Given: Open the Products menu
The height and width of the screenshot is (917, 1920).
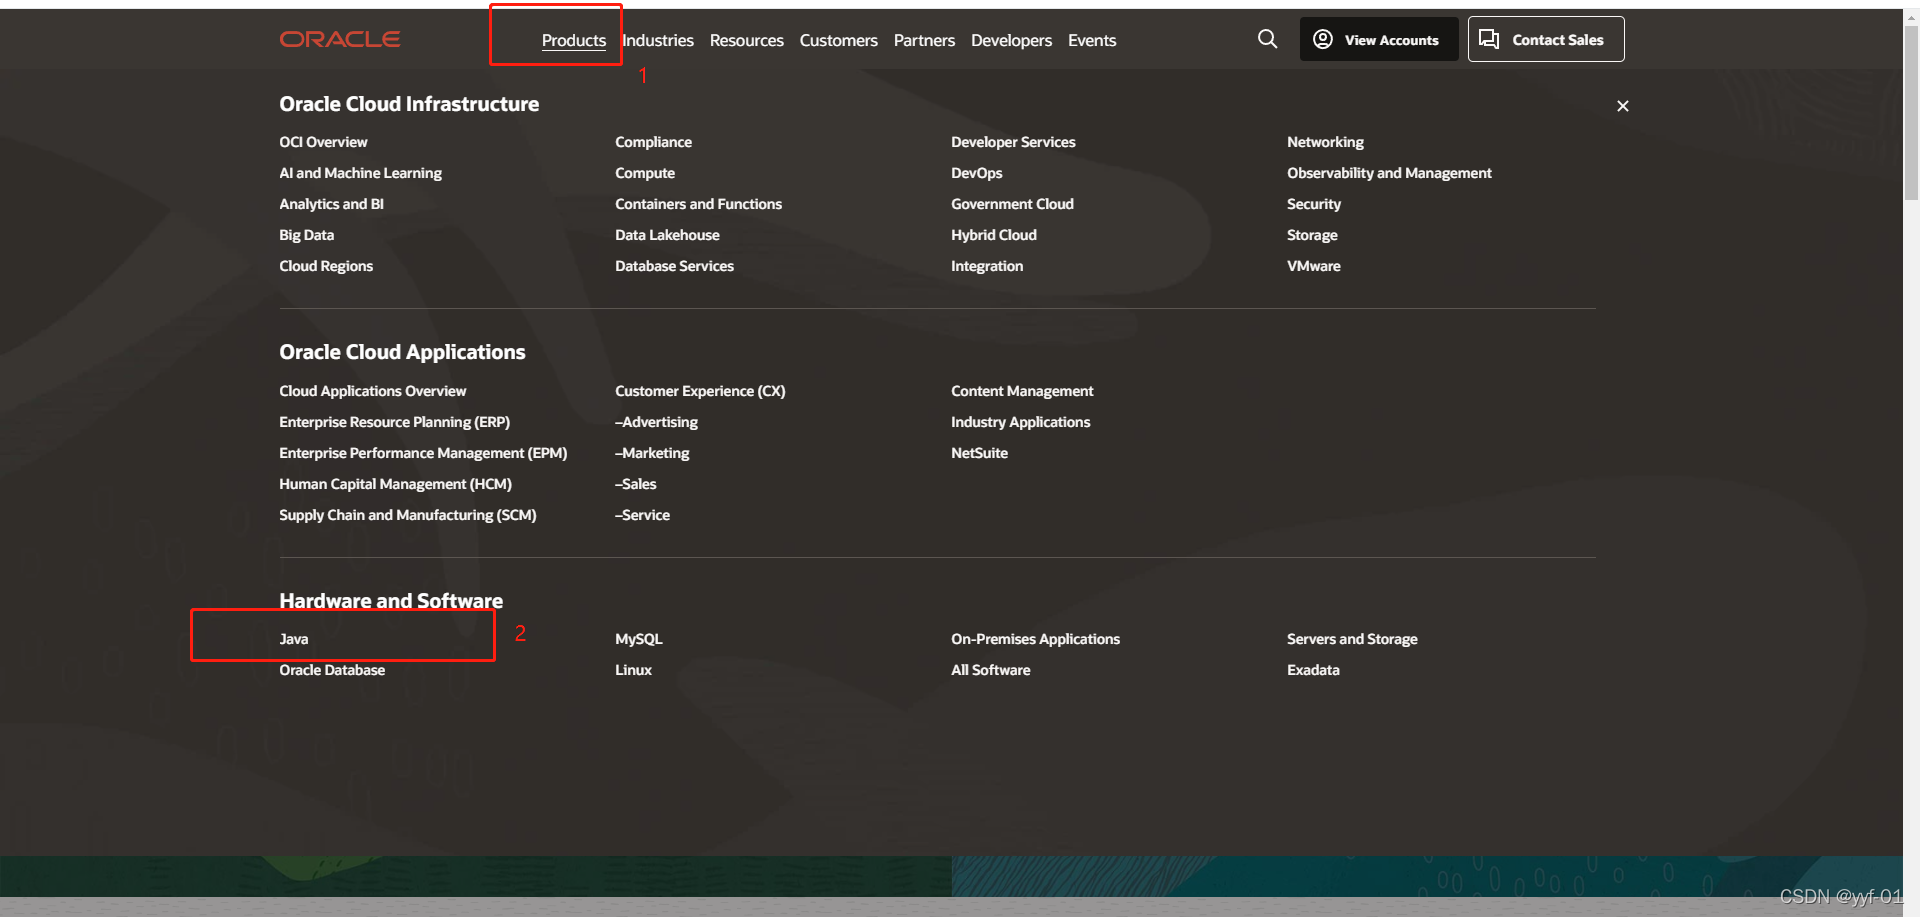Looking at the screenshot, I should click(x=574, y=40).
